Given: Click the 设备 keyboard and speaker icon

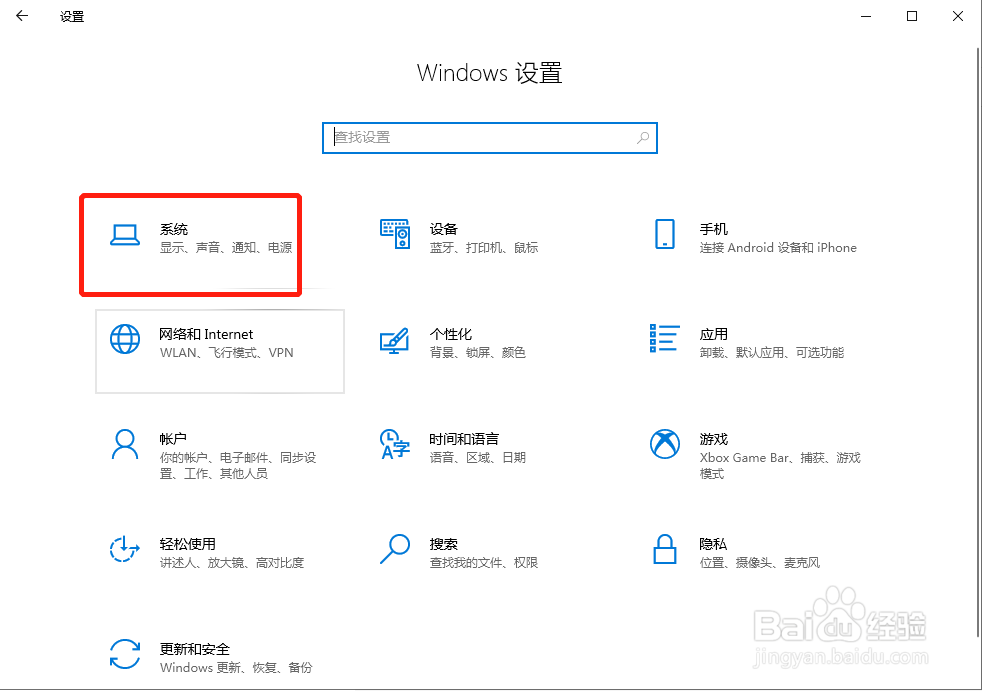Looking at the screenshot, I should point(395,234).
